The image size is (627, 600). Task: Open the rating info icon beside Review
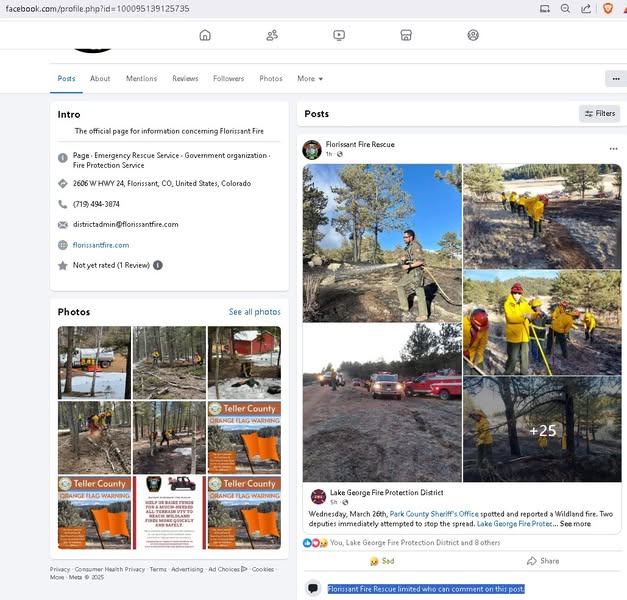(158, 265)
